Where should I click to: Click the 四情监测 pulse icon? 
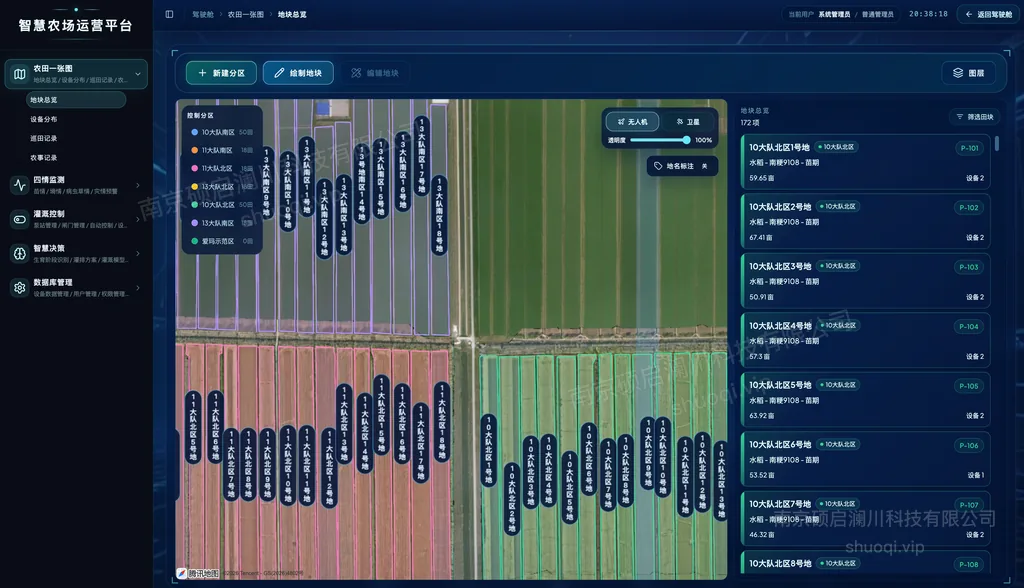20,185
